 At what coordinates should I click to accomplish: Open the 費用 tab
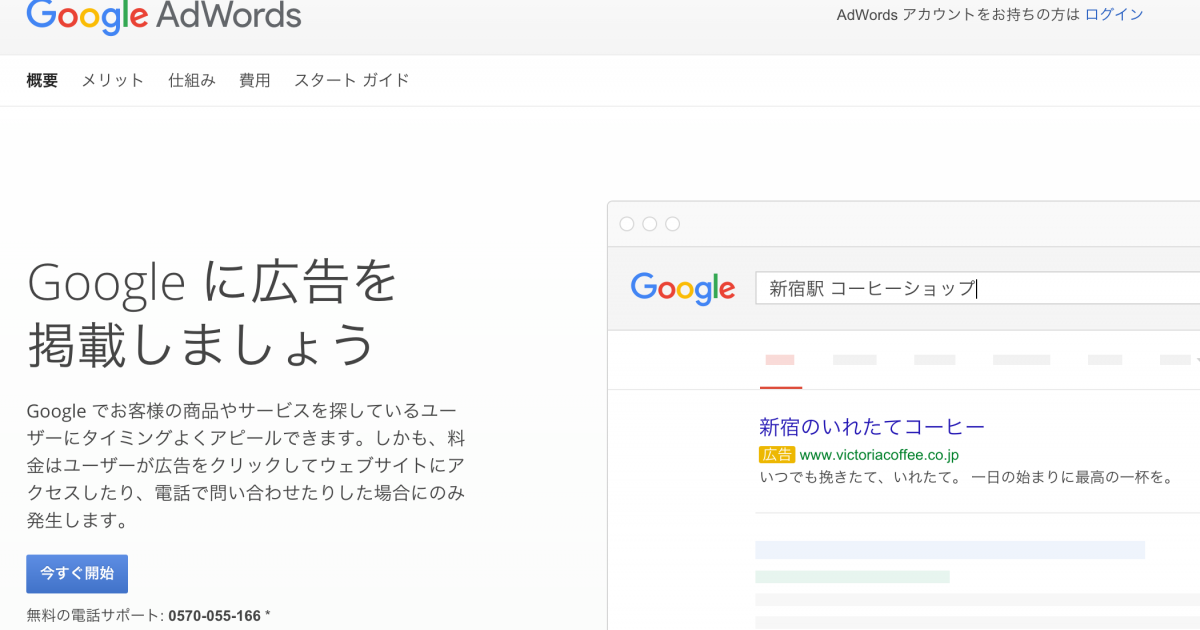click(x=255, y=80)
